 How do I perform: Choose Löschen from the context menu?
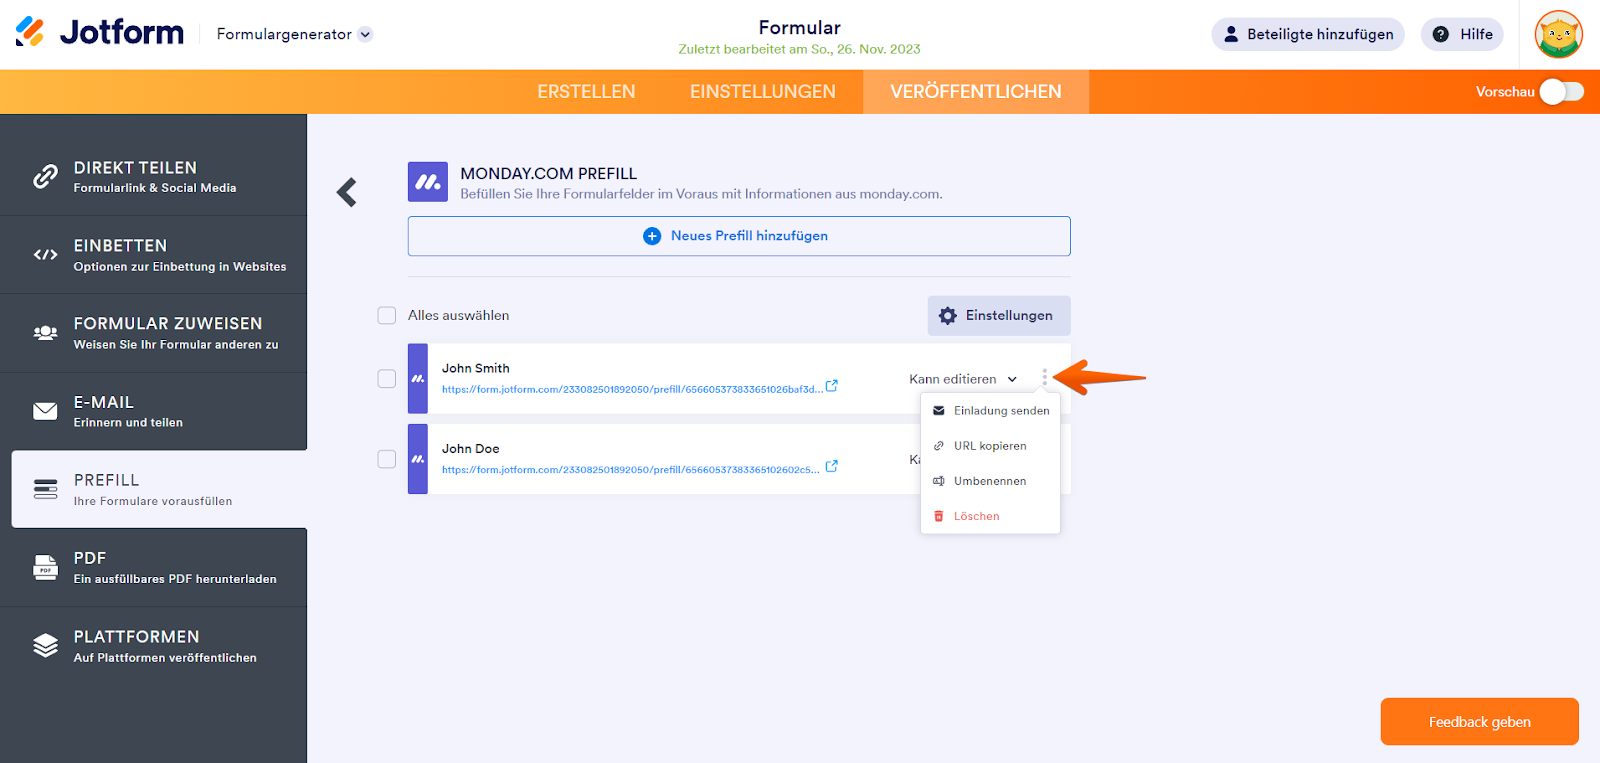[976, 516]
